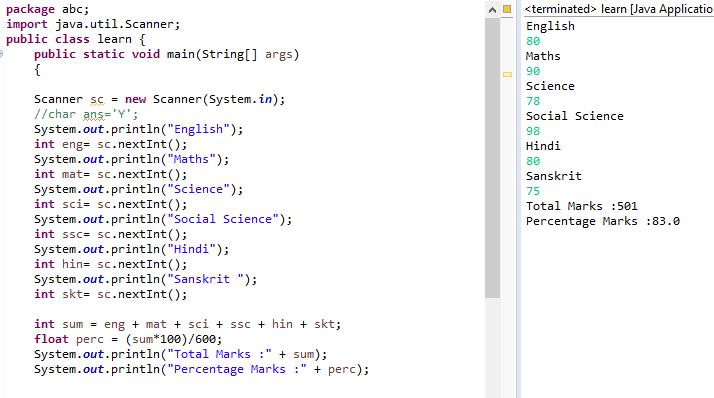
Task: Click the println("English") statement
Action: coord(138,129)
